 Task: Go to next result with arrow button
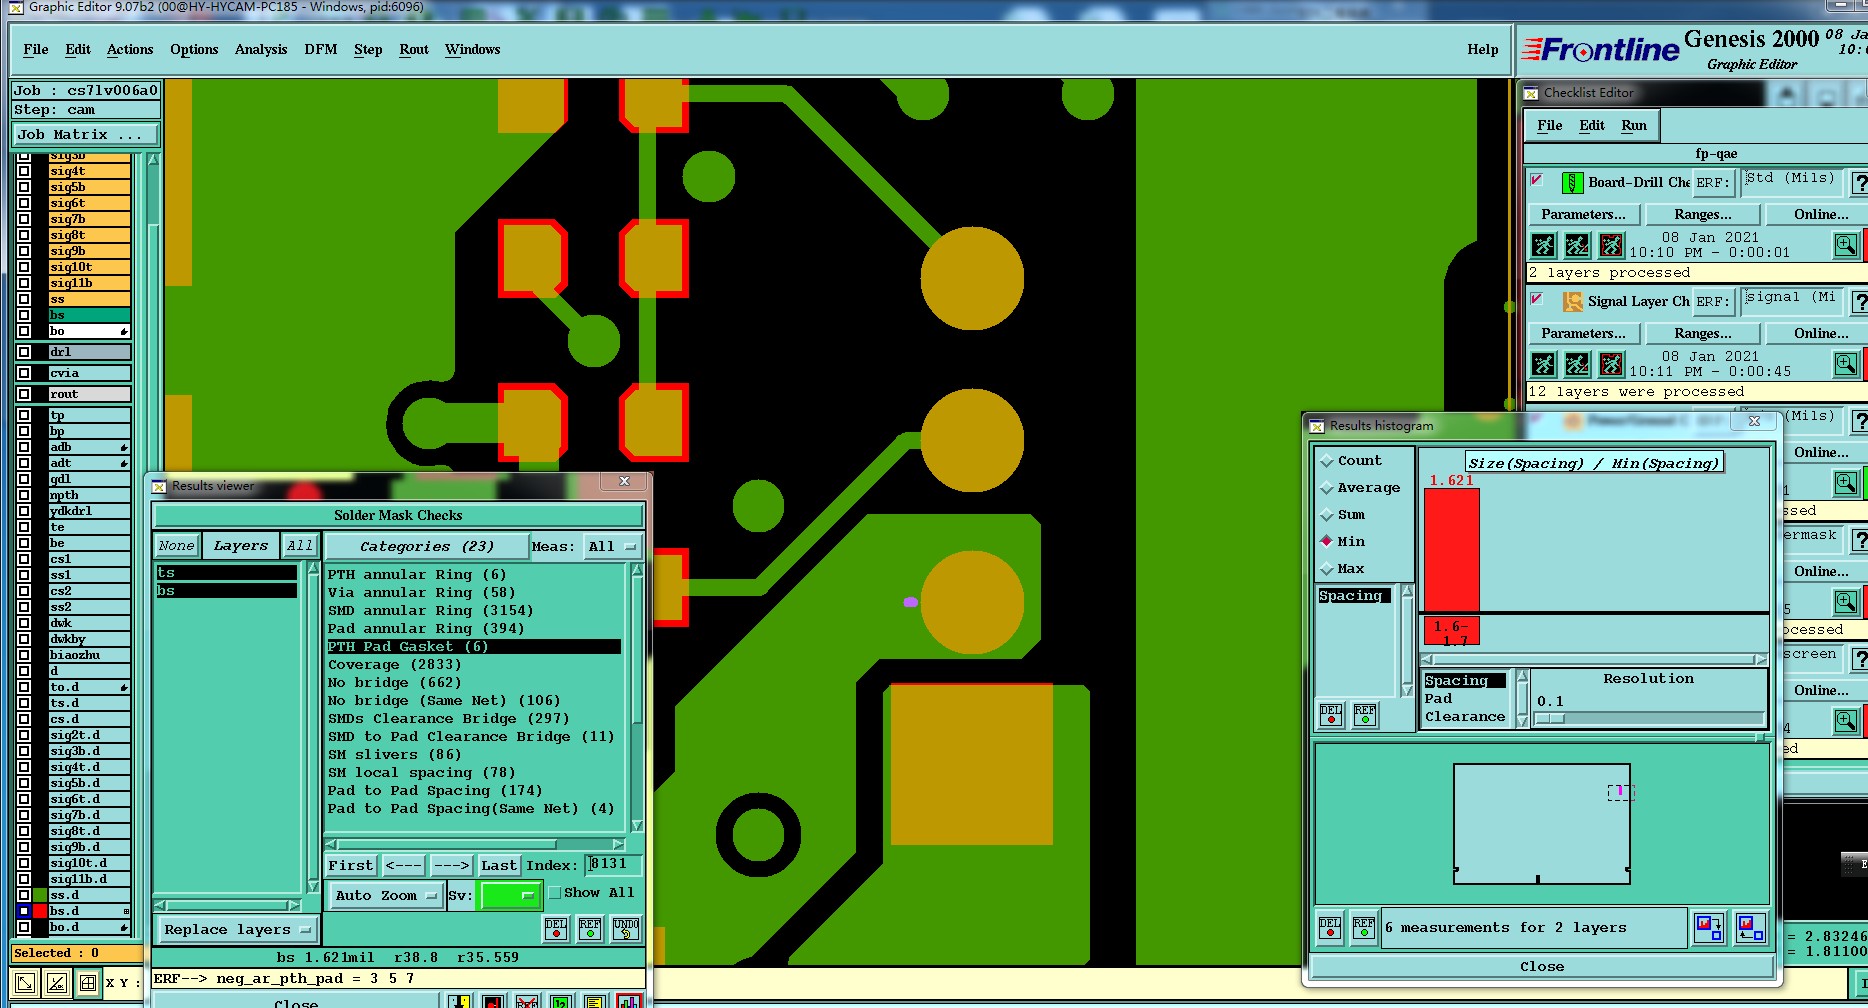451,866
